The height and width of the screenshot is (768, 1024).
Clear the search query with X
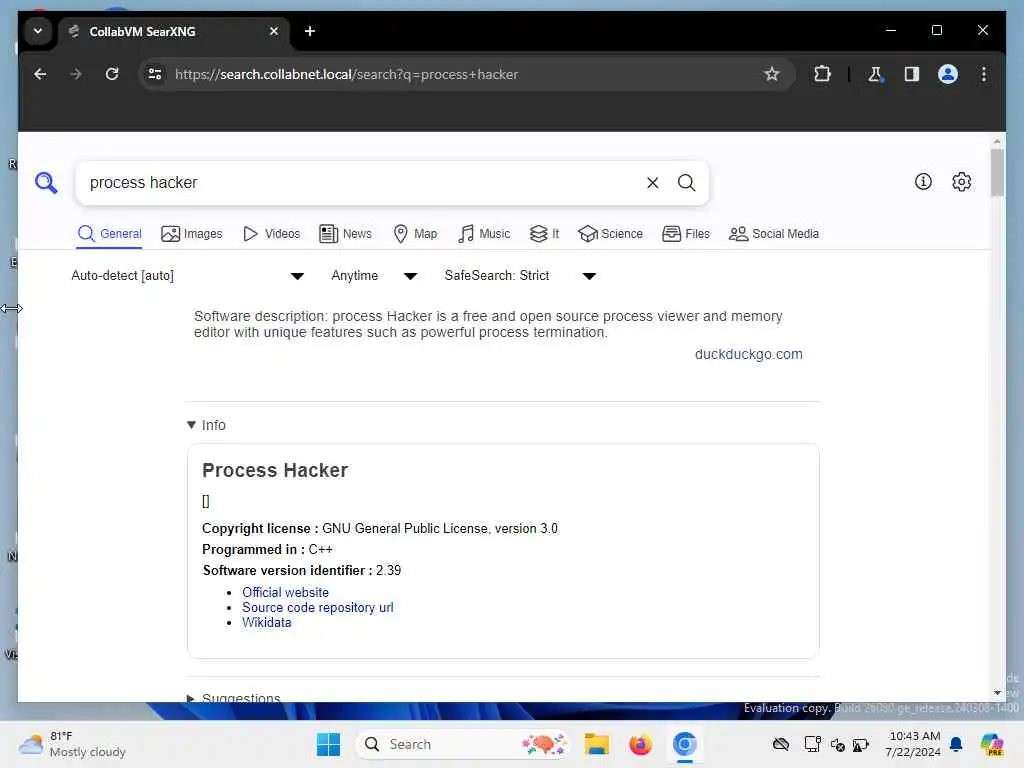point(652,183)
